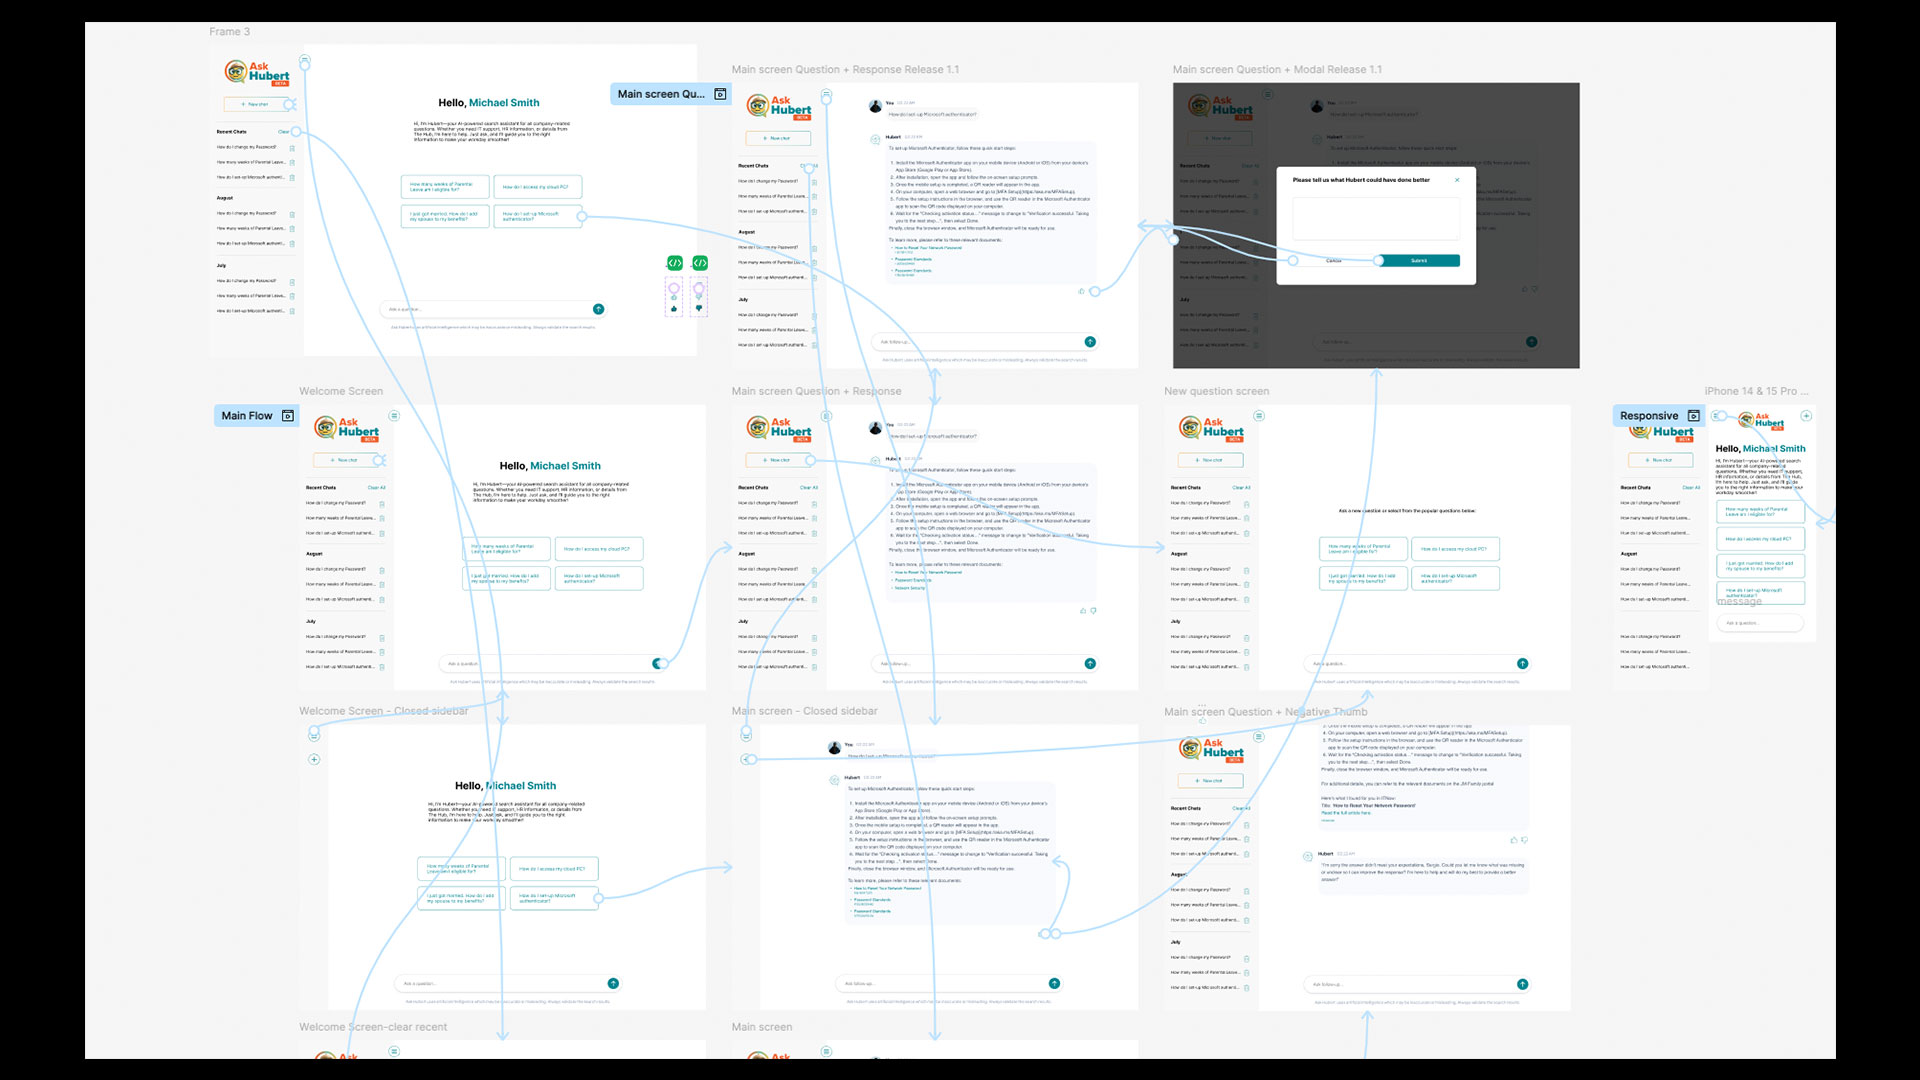
Task: Click play icon on Main Flow label
Action: coord(288,416)
